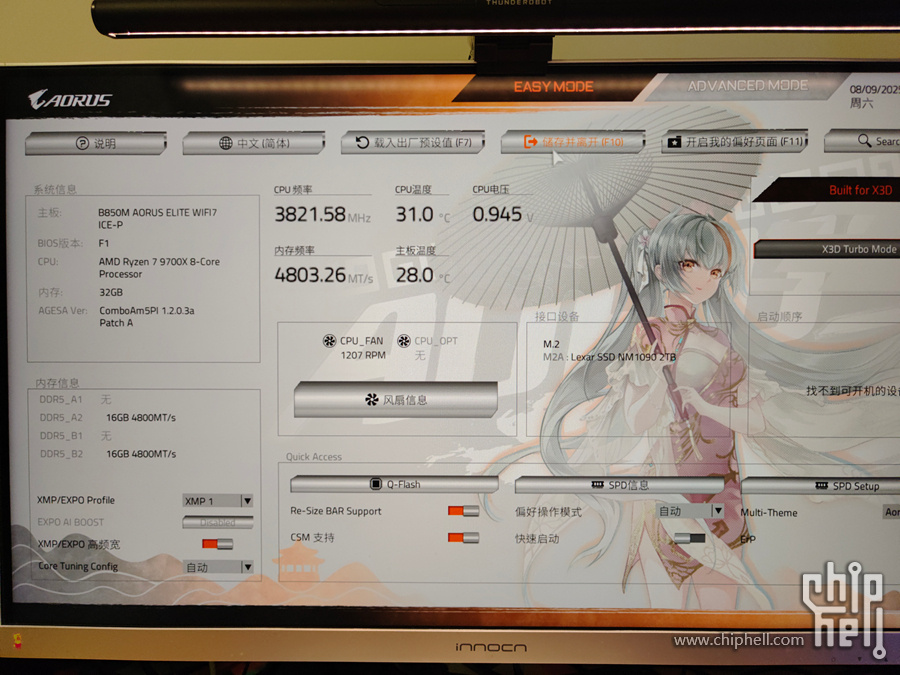
Task: Open the Multi-Theme dropdown
Action: [891, 512]
